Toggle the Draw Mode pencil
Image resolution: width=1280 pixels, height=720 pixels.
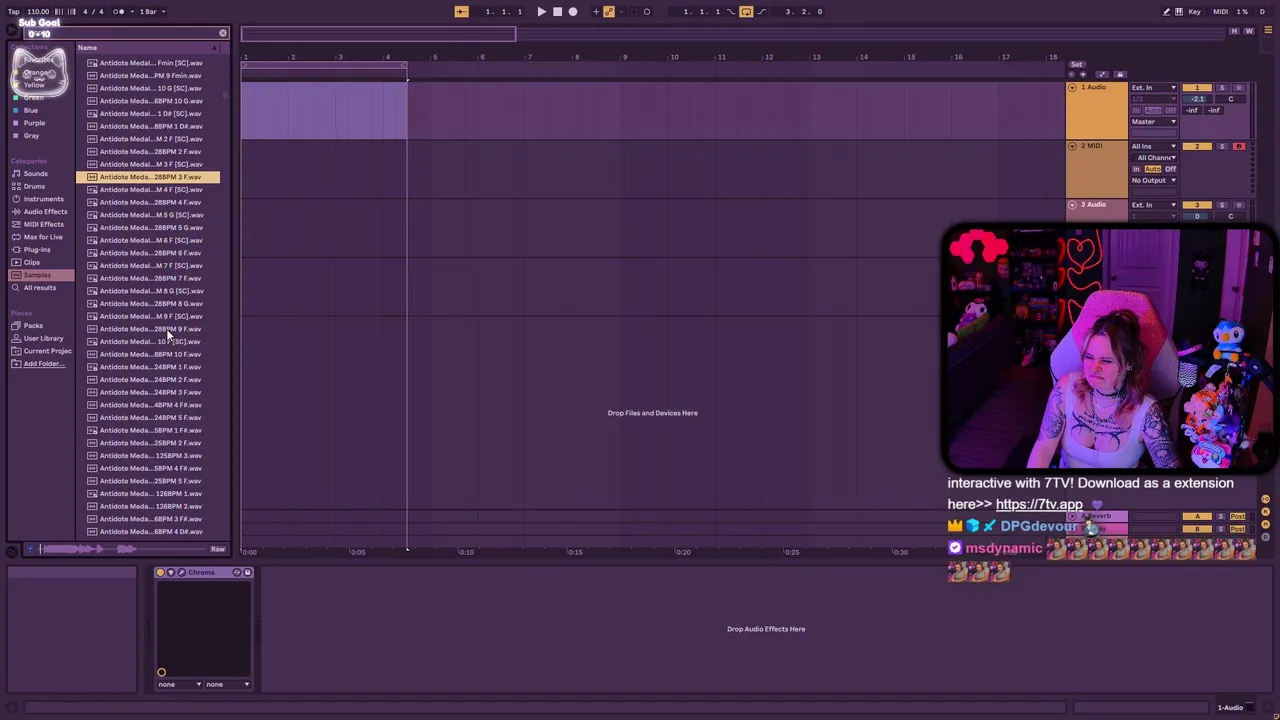point(1166,12)
